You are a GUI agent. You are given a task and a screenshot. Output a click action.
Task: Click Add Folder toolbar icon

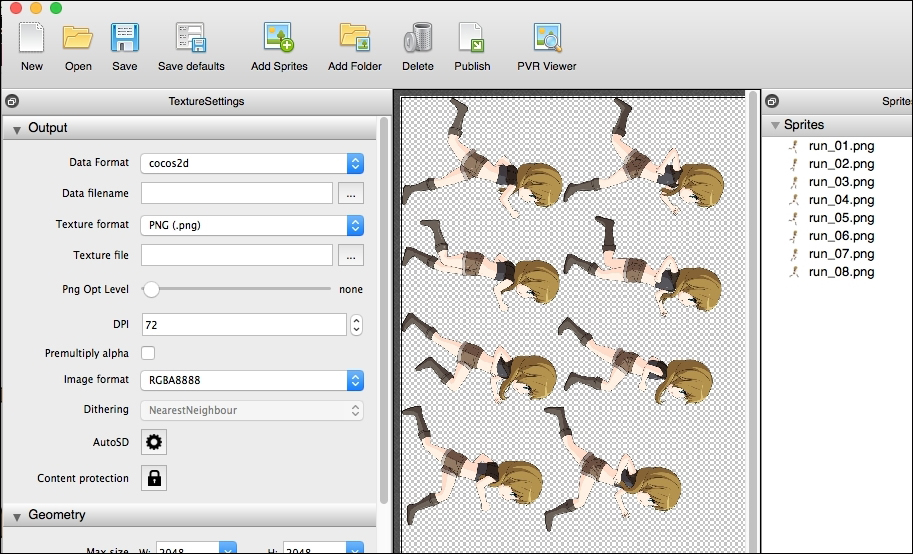coord(355,38)
